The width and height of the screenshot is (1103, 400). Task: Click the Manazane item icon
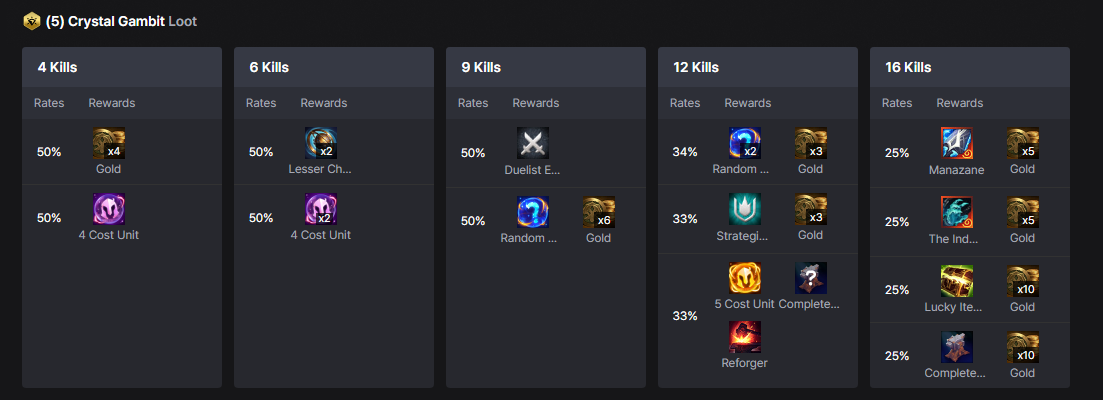[956, 144]
